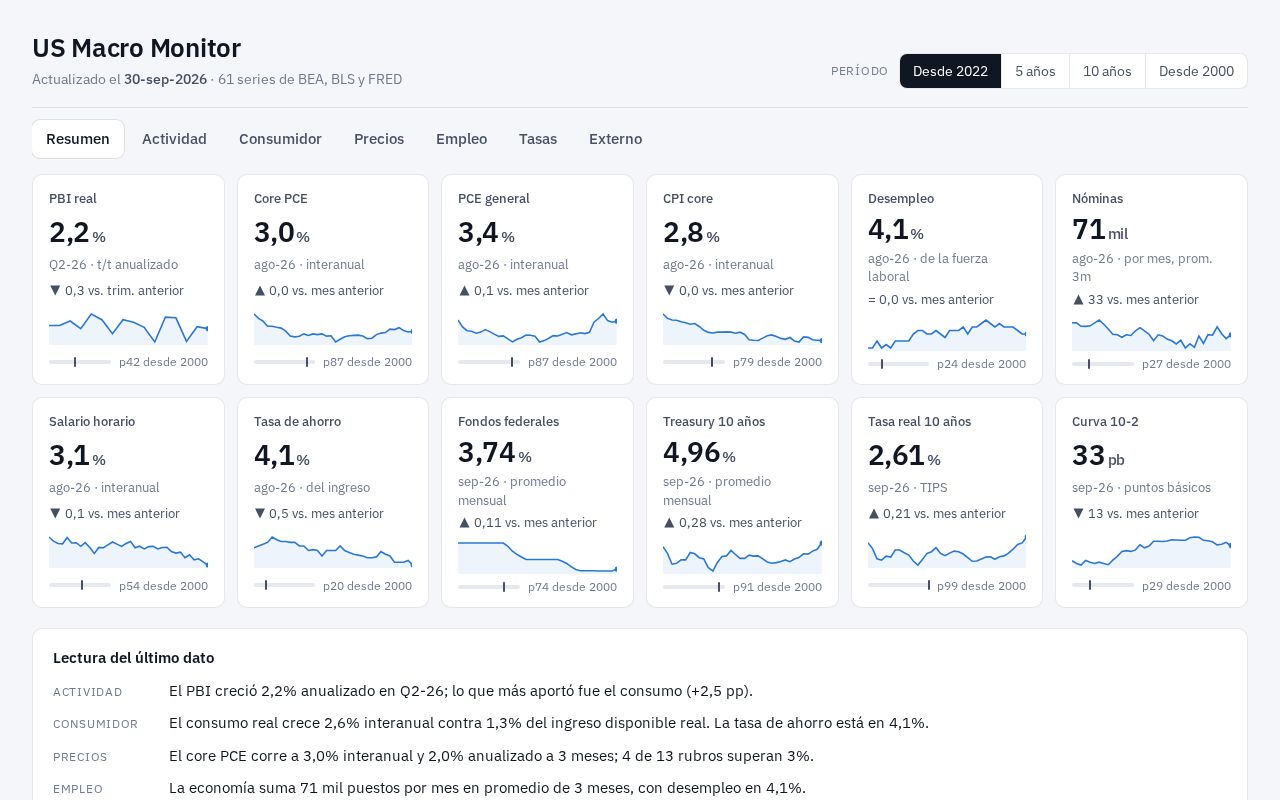Set the period to "10 años"
Screen dimensions: 1280x800
click(1107, 71)
